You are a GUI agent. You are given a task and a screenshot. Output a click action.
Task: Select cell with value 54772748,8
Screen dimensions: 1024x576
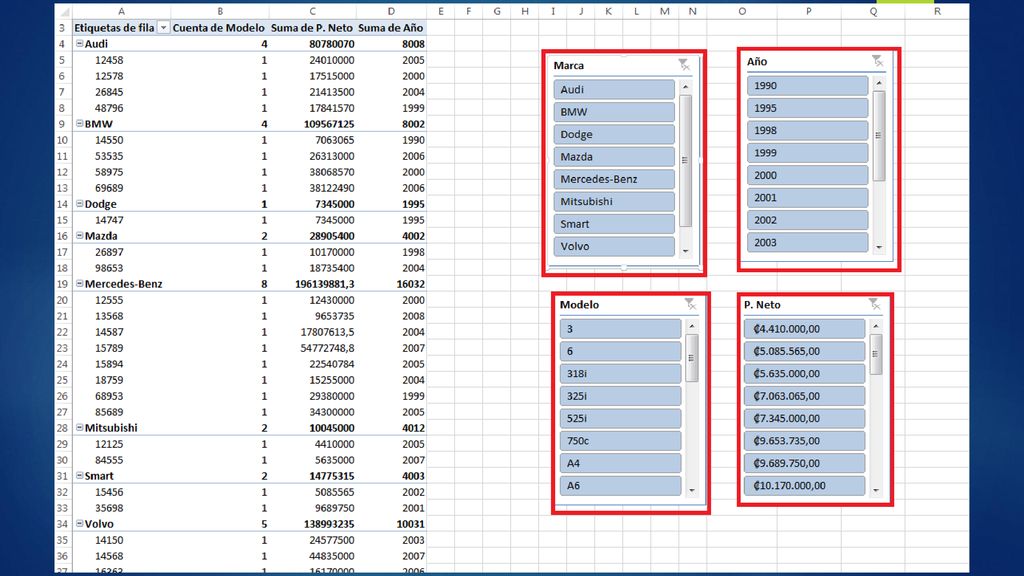312,348
